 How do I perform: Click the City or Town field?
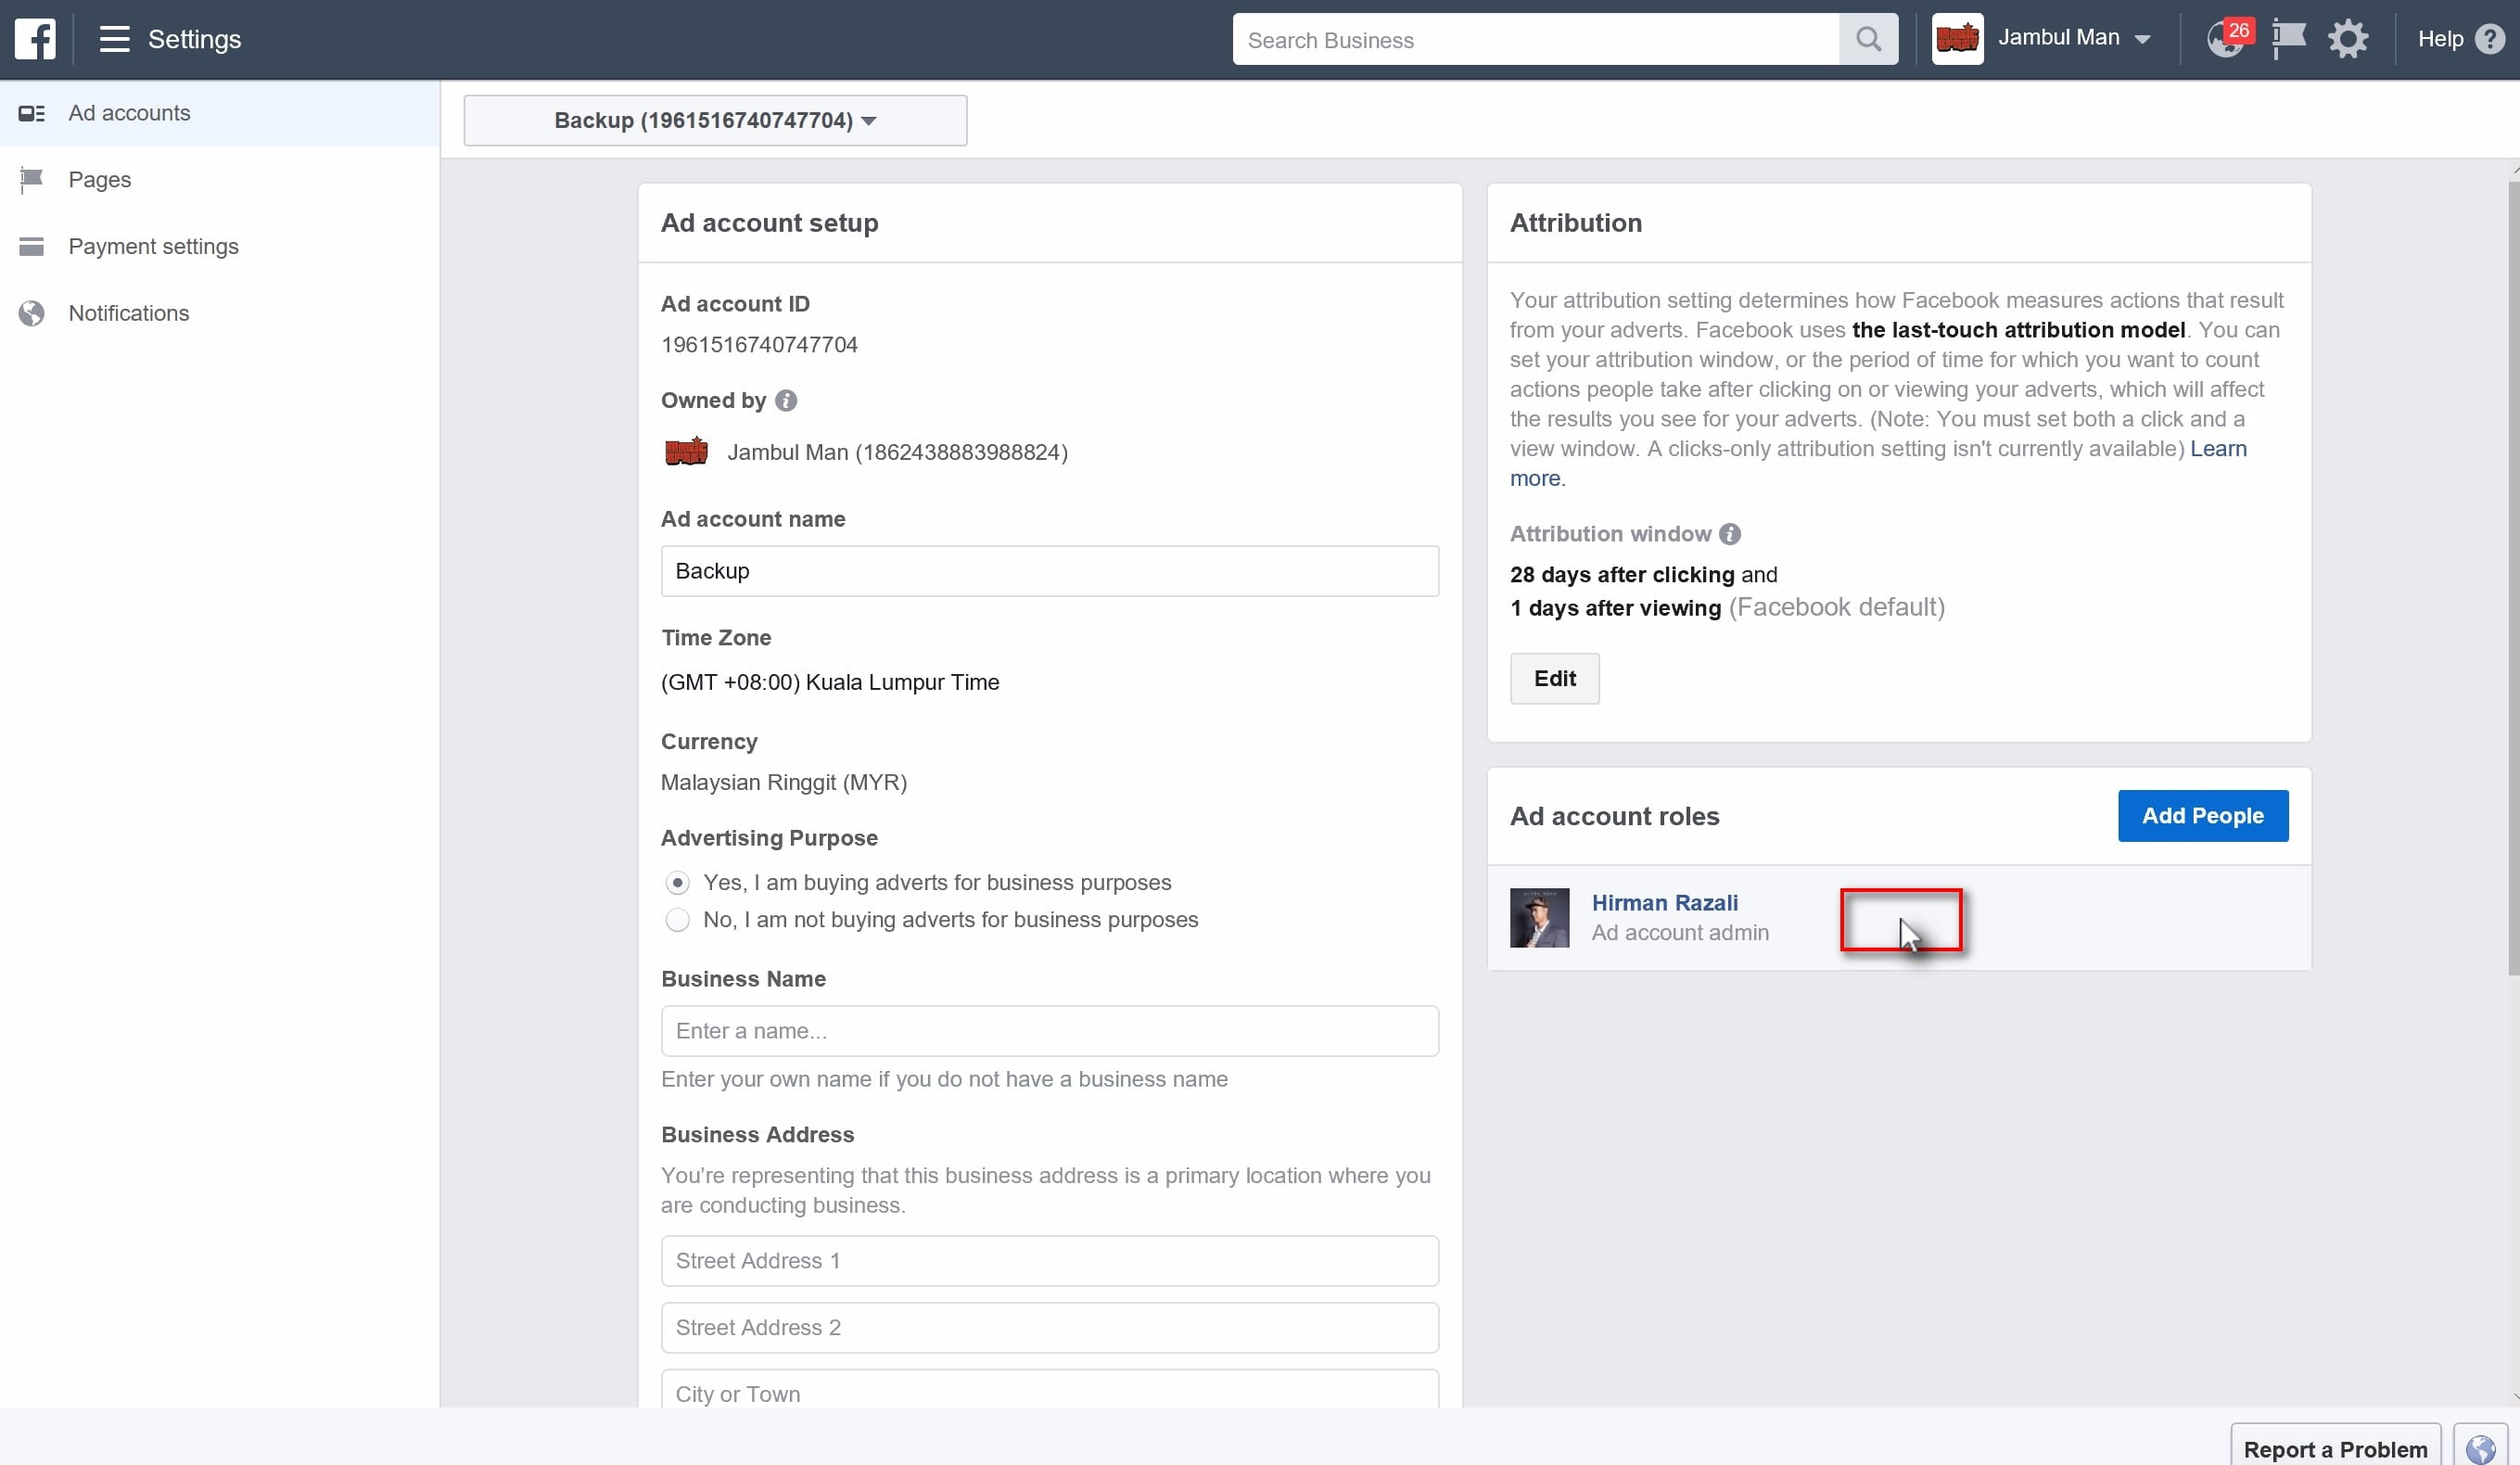pos(1049,1388)
